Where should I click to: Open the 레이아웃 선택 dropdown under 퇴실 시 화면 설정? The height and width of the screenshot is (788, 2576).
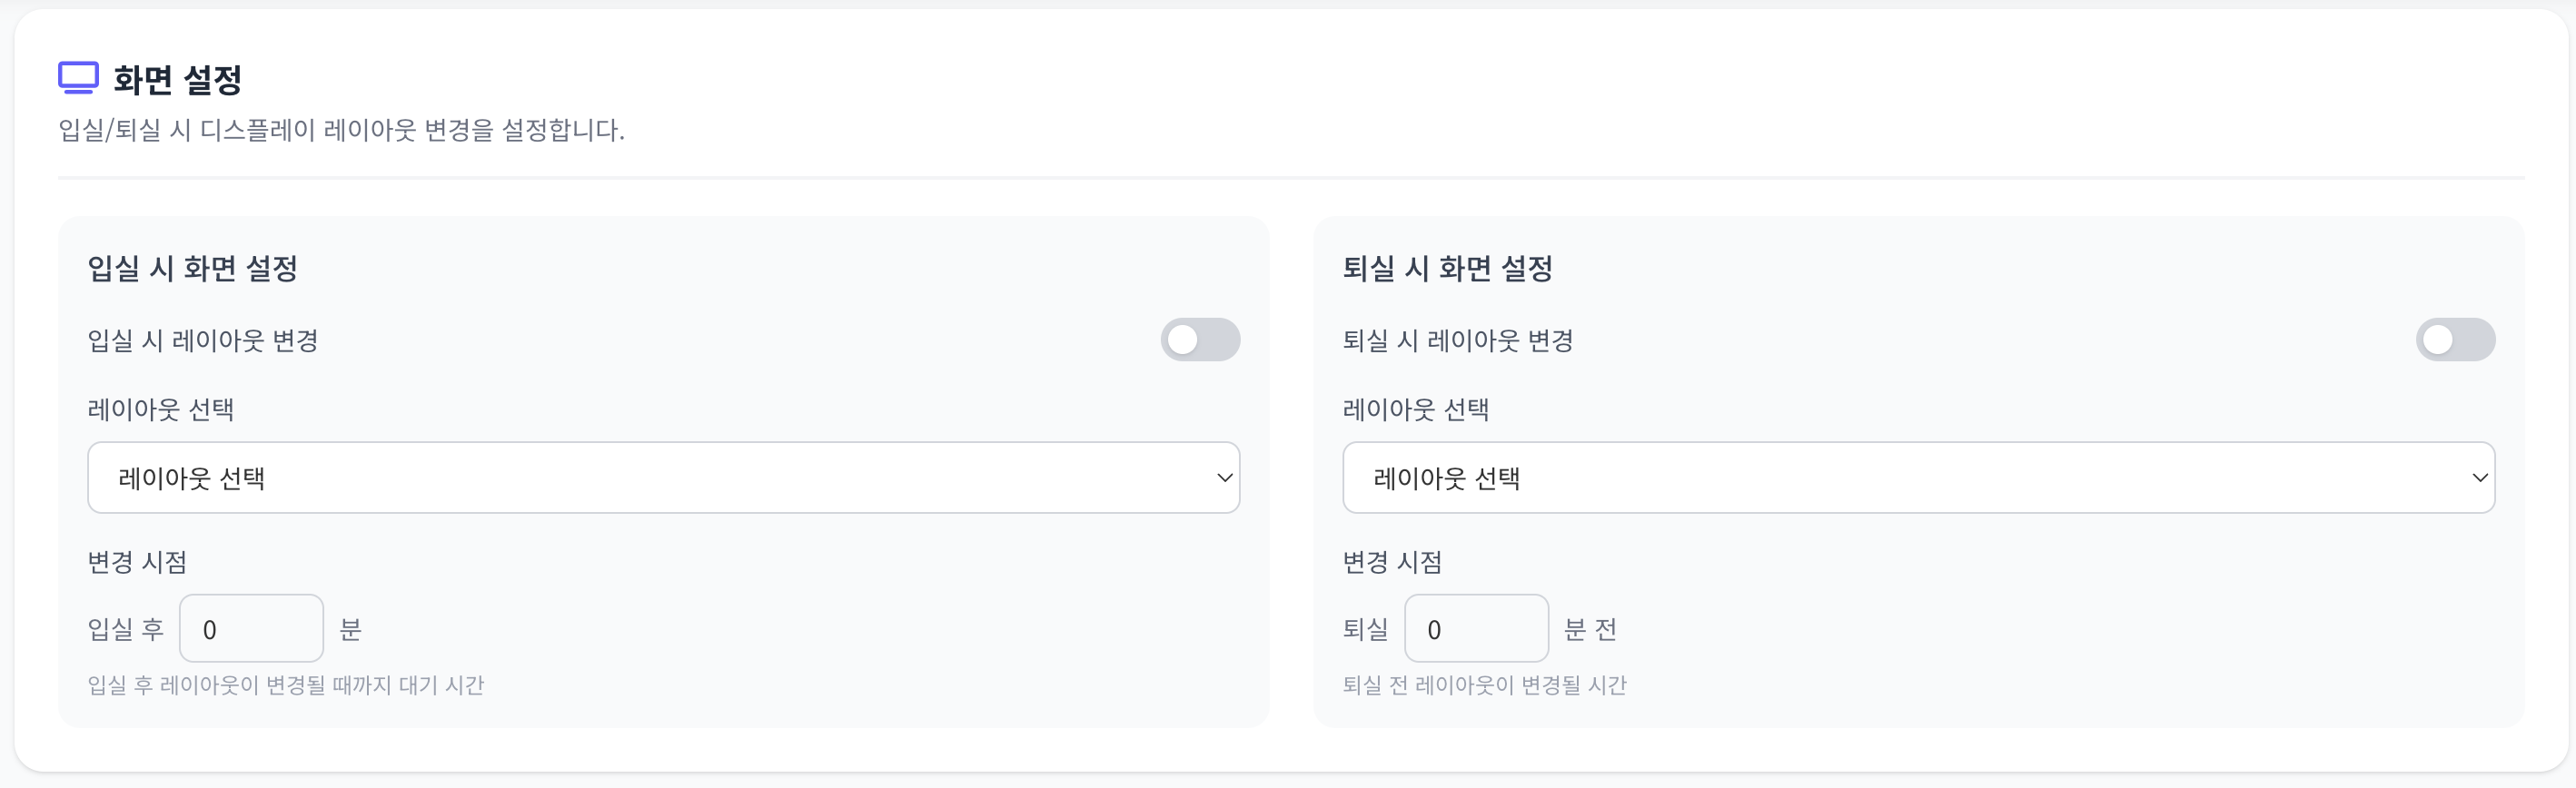click(1918, 477)
